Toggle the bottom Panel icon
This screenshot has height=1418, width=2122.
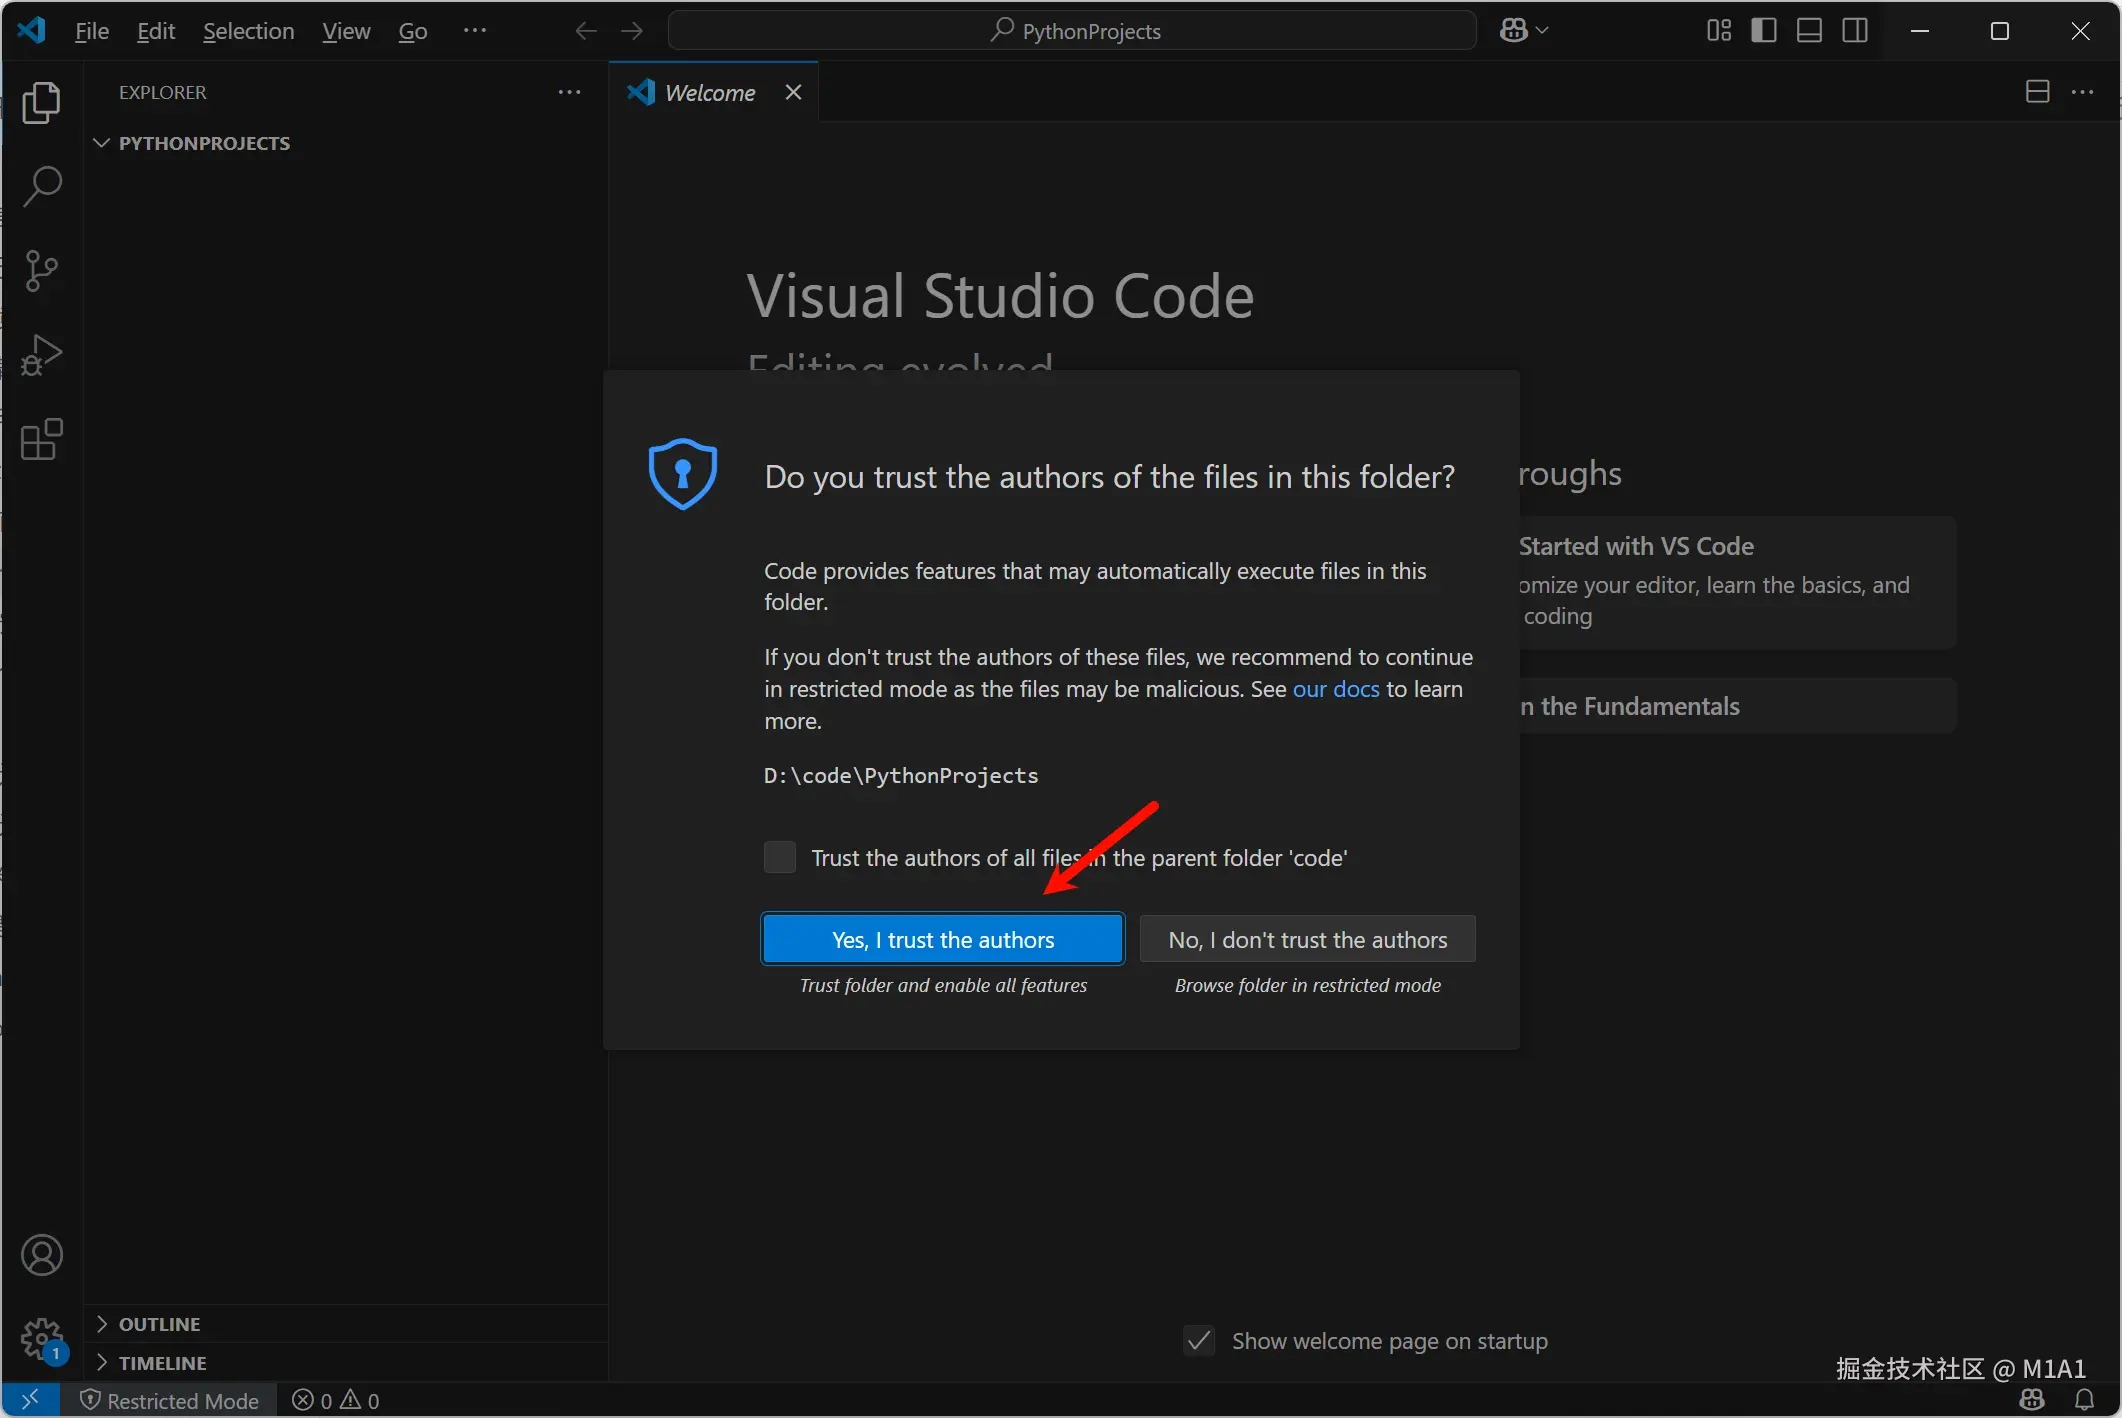pyautogui.click(x=1809, y=31)
